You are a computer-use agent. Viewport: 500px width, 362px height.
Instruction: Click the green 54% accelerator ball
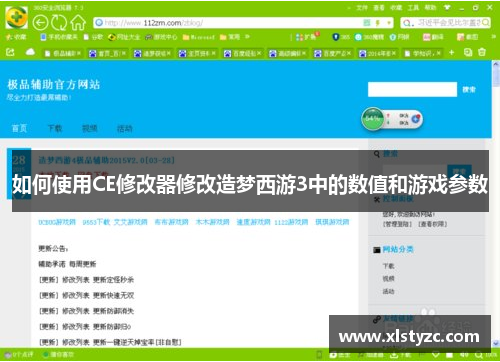[x=373, y=119]
